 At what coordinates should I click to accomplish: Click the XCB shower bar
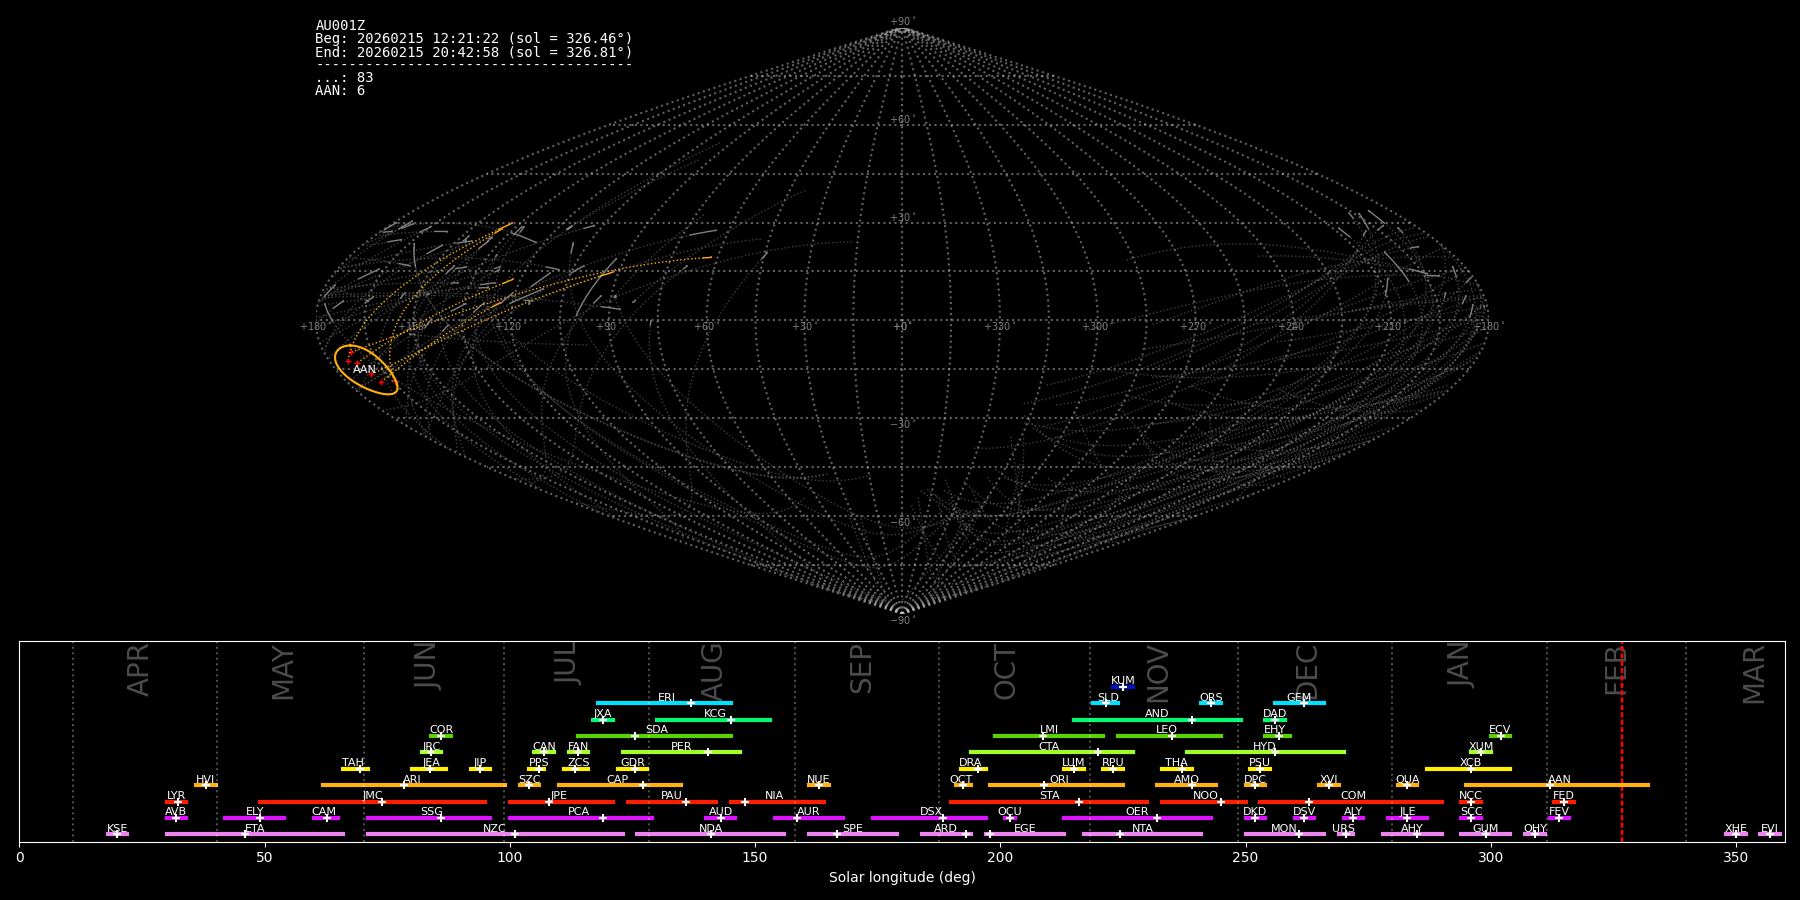coord(1468,769)
